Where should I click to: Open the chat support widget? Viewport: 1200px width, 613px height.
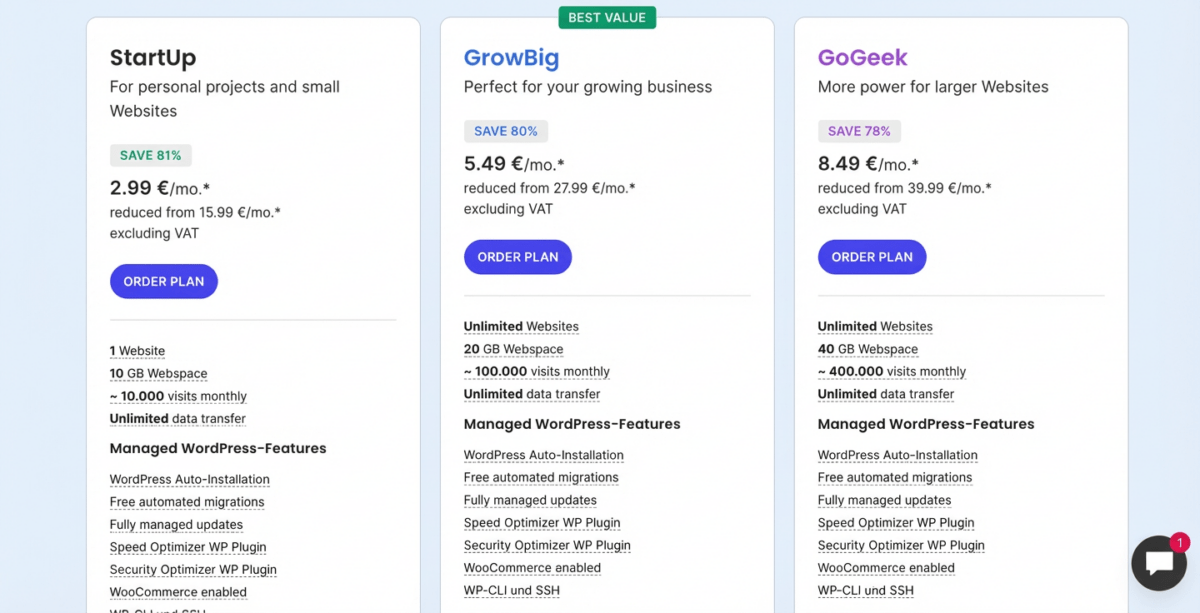click(x=1158, y=563)
